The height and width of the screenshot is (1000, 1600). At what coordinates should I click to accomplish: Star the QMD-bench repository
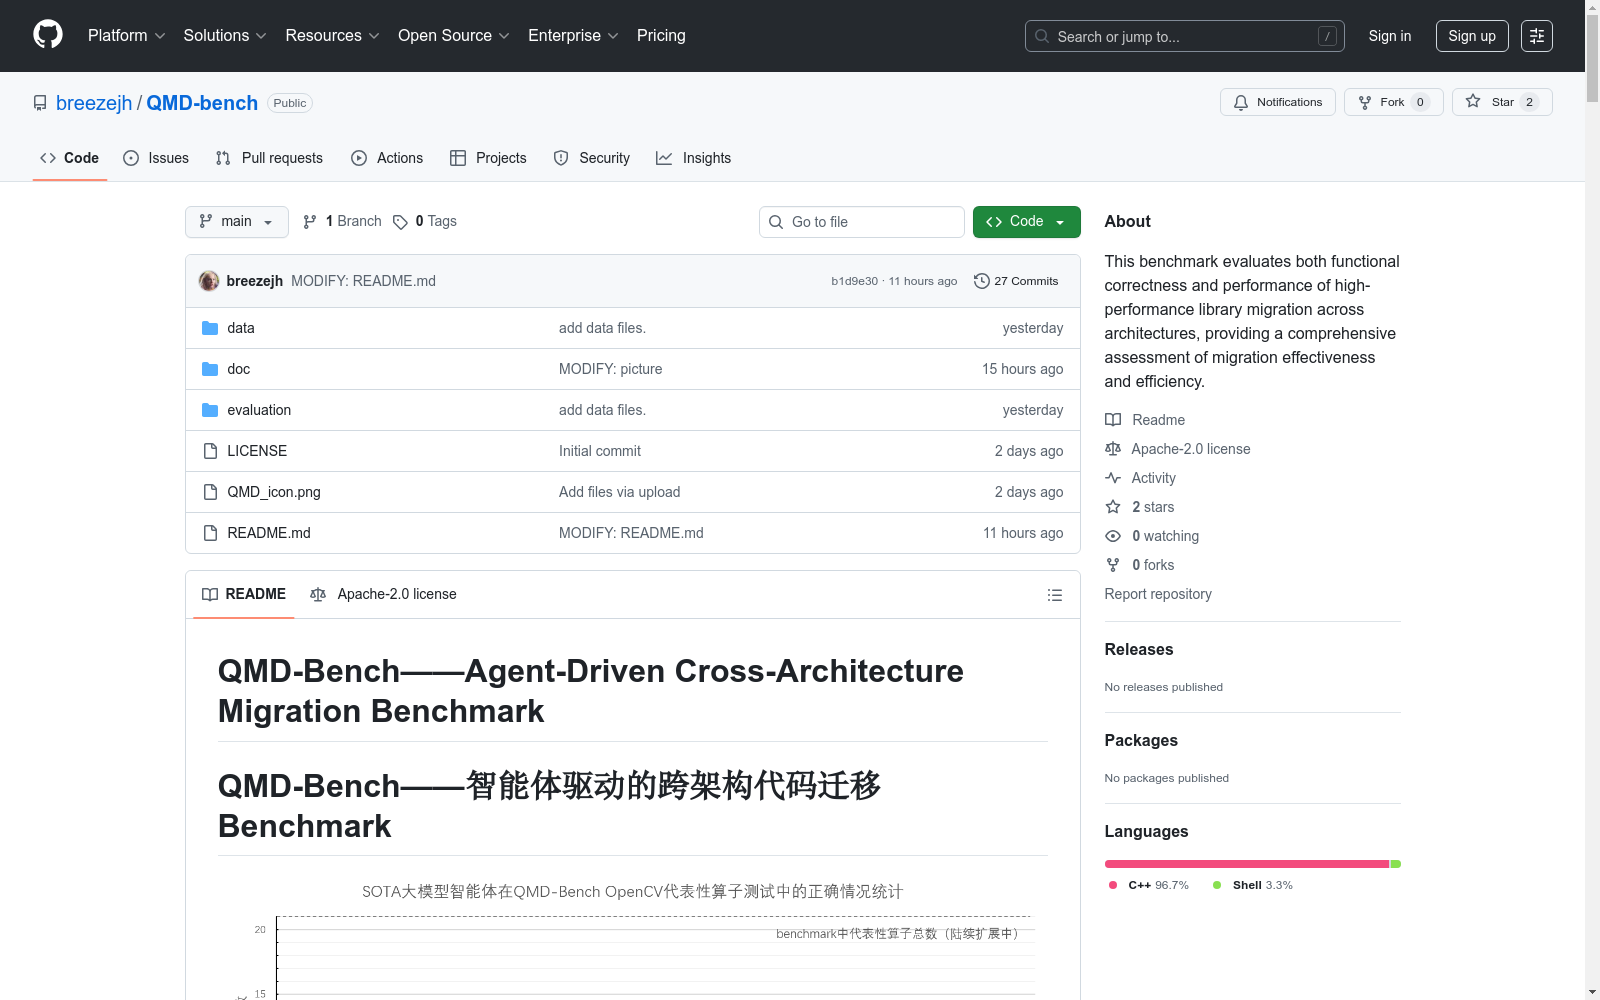pyautogui.click(x=1502, y=102)
